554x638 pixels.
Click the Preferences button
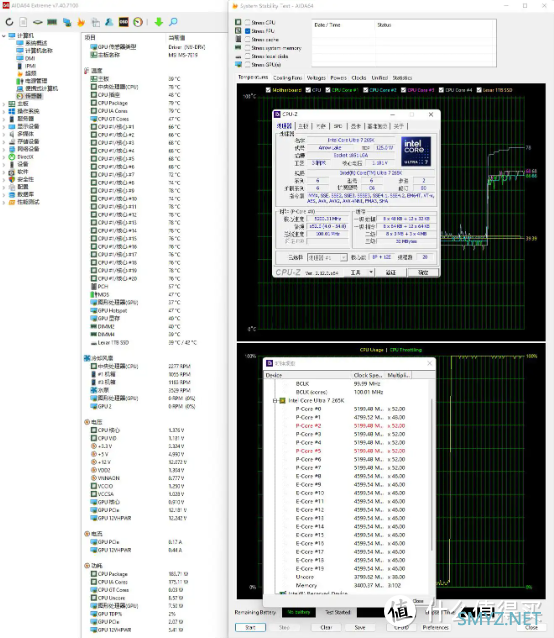435,627
